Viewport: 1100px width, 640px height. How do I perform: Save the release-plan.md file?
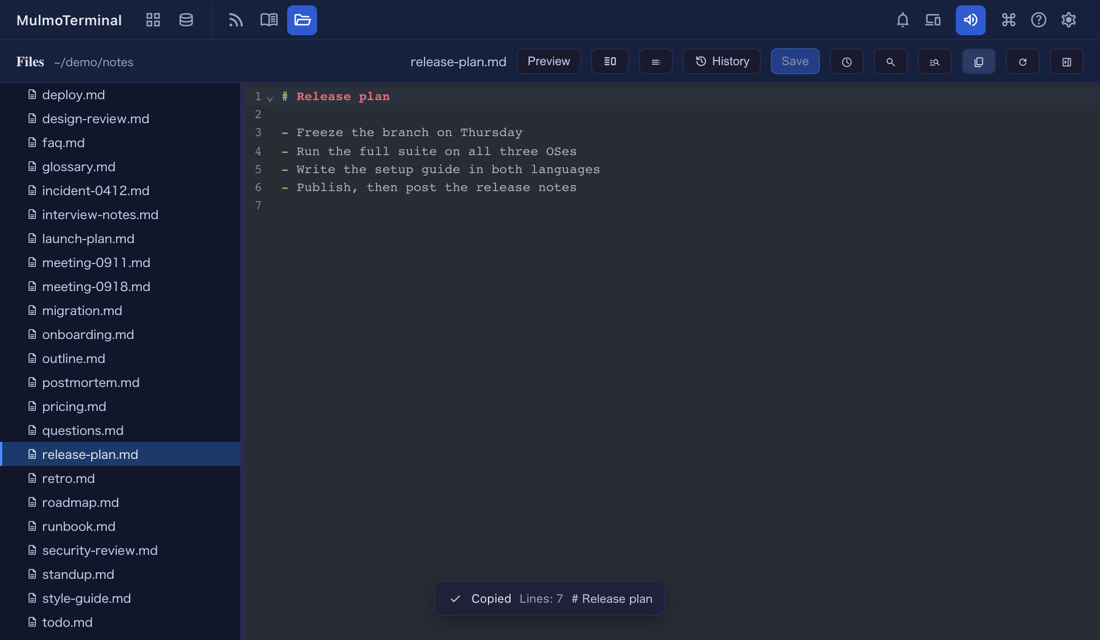tap(795, 61)
